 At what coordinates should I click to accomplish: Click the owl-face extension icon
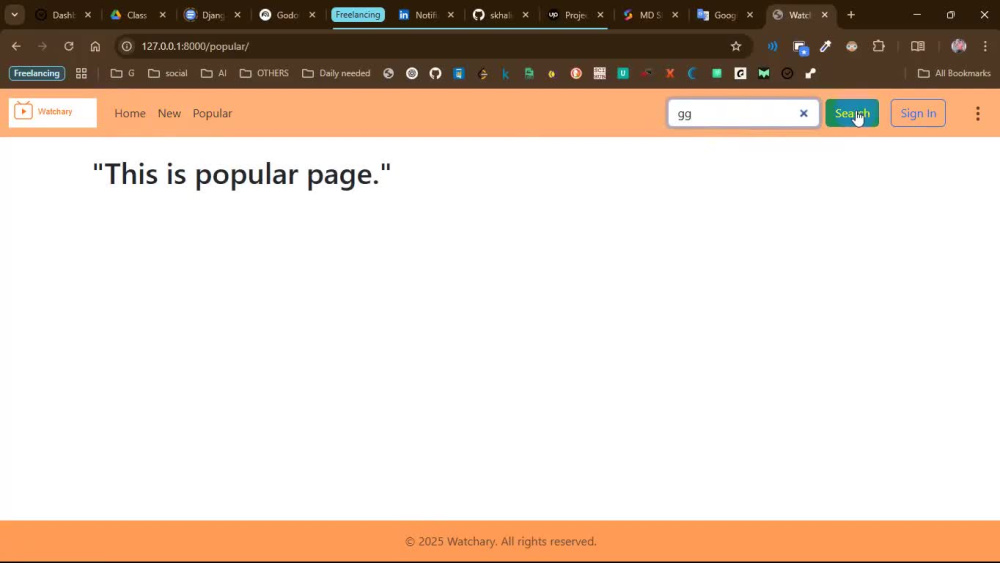pyautogui.click(x=851, y=46)
